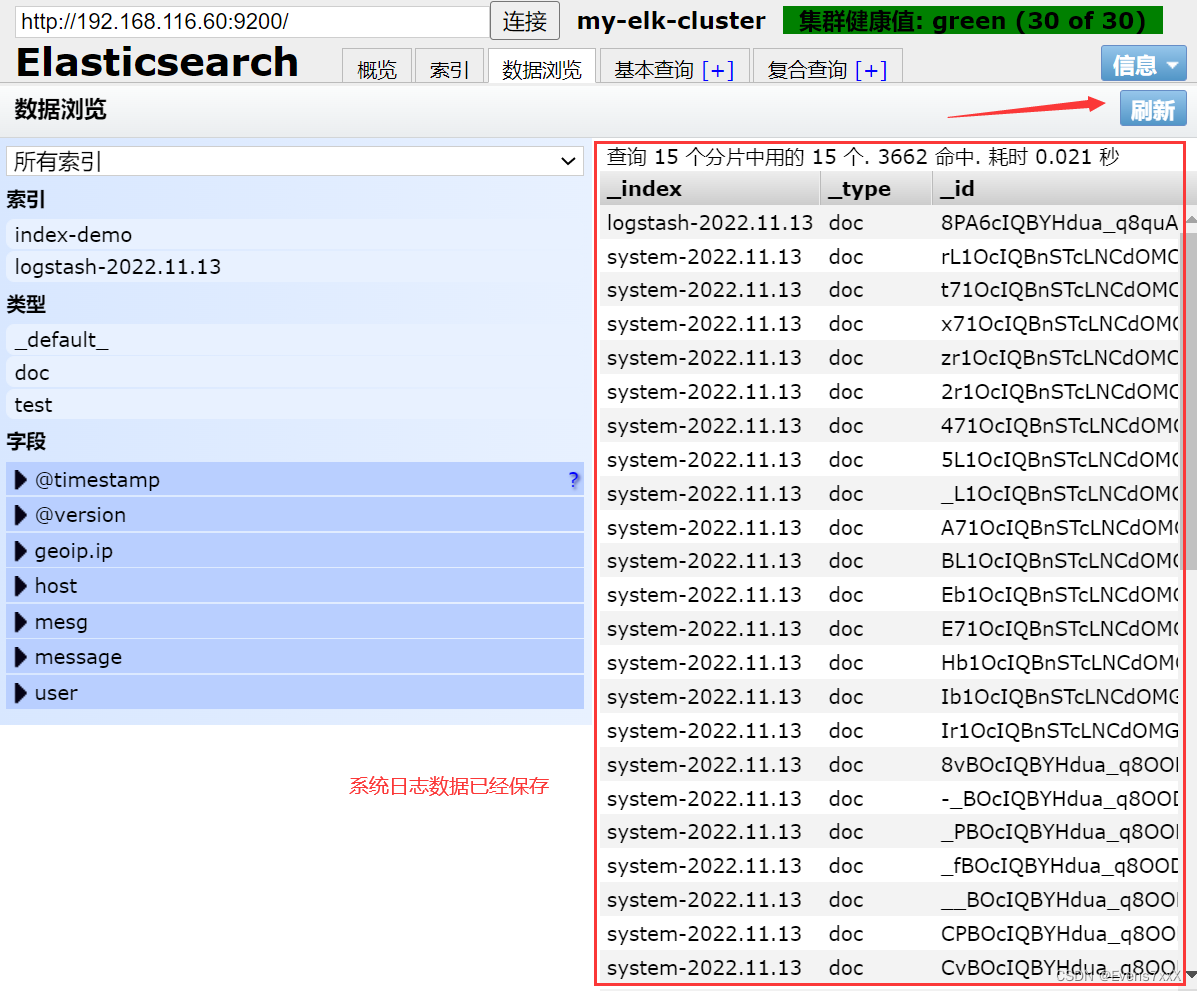Open the row with id __BOcIQBYHdua_q8OO

(889, 899)
